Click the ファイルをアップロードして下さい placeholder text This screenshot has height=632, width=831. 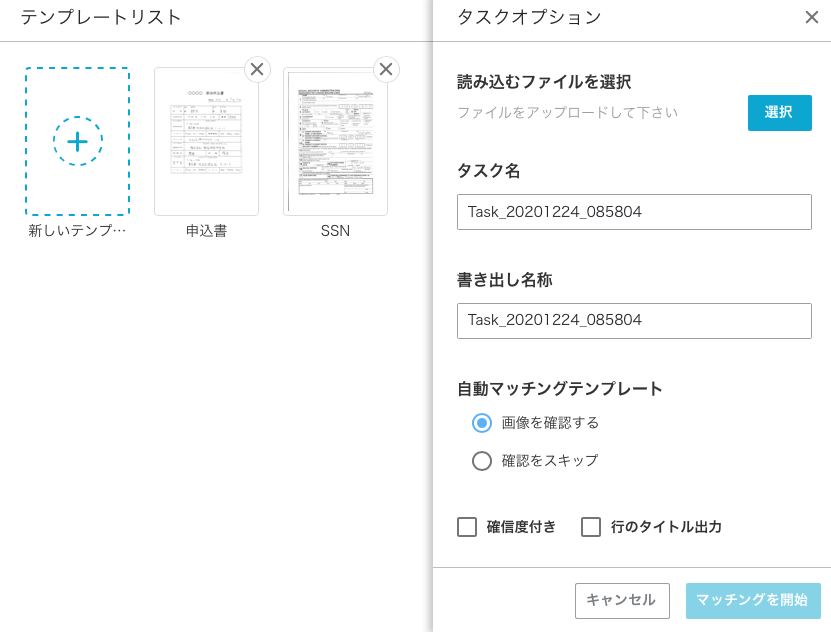568,113
